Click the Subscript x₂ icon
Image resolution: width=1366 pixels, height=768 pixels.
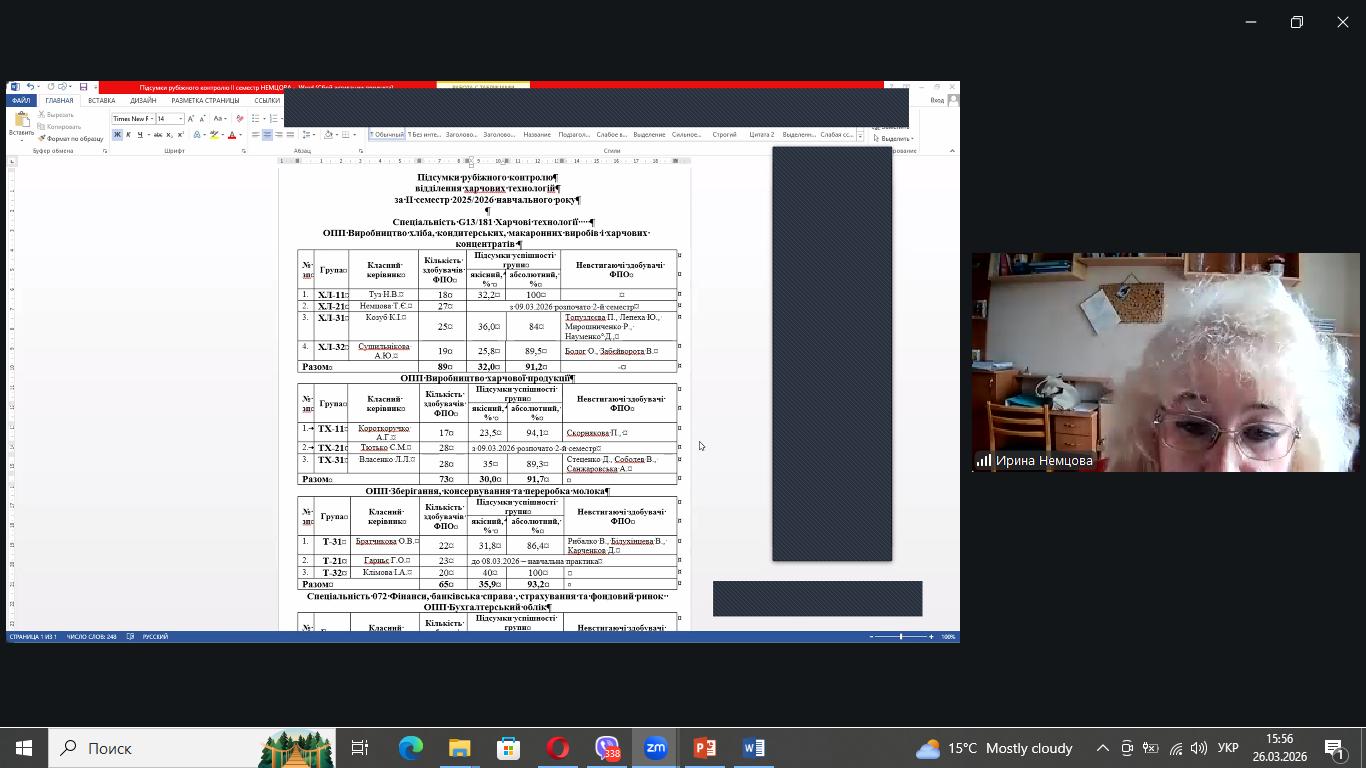166,135
